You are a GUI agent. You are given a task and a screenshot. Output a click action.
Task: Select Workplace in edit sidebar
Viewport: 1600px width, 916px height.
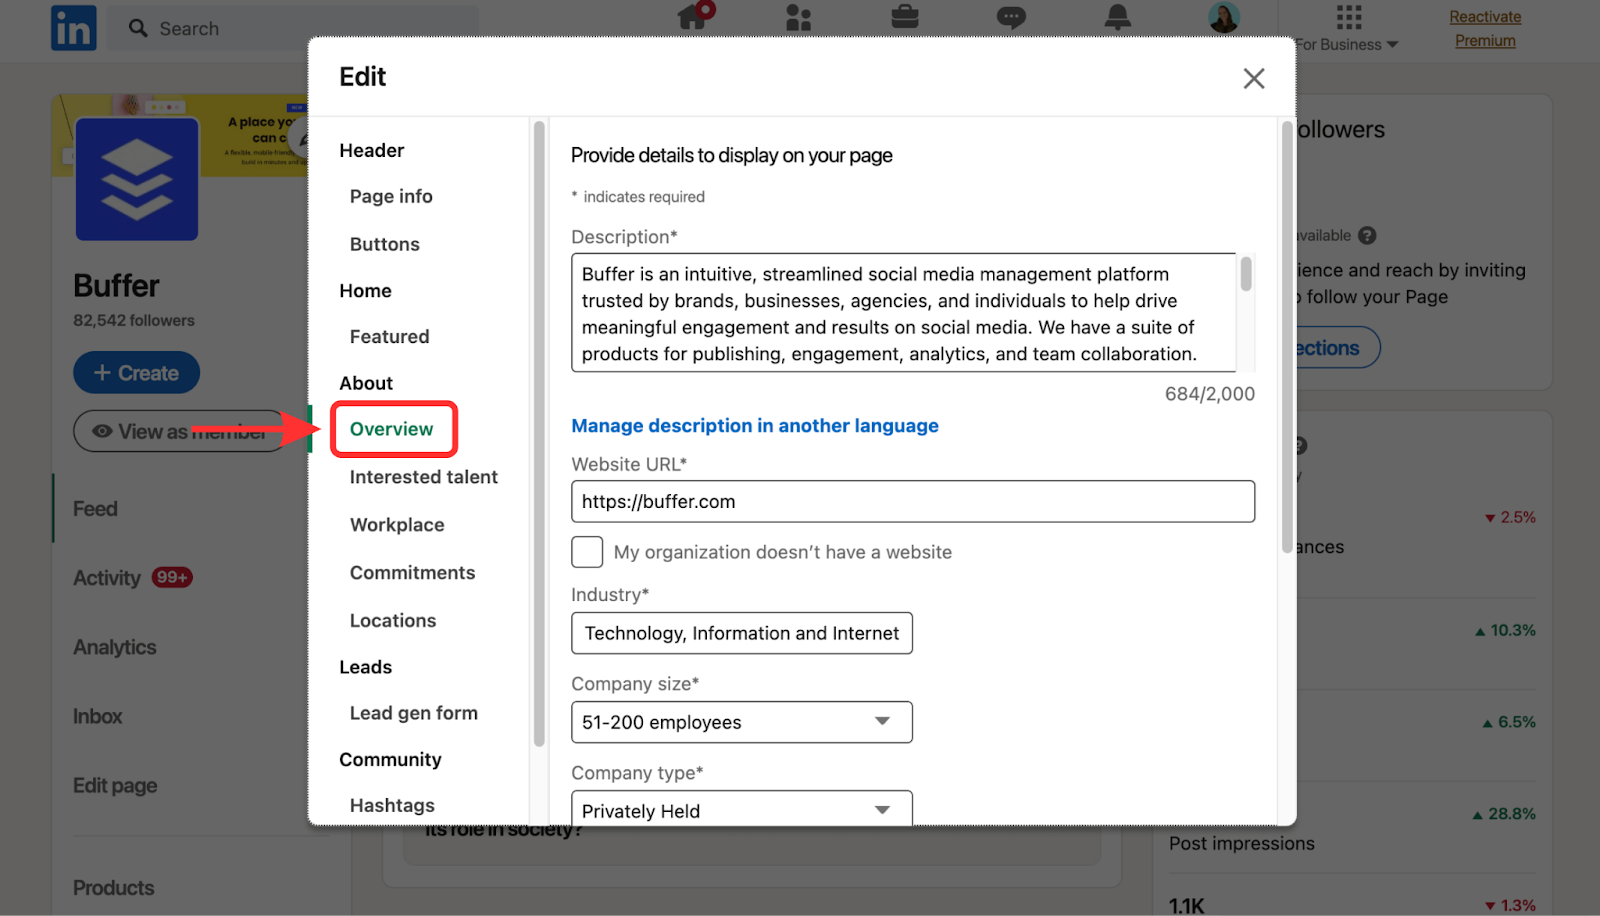point(397,525)
